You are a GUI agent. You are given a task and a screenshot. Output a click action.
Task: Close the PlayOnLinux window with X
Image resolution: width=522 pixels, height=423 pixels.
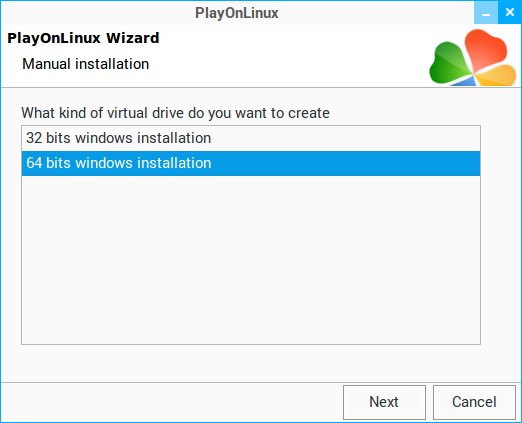point(510,13)
